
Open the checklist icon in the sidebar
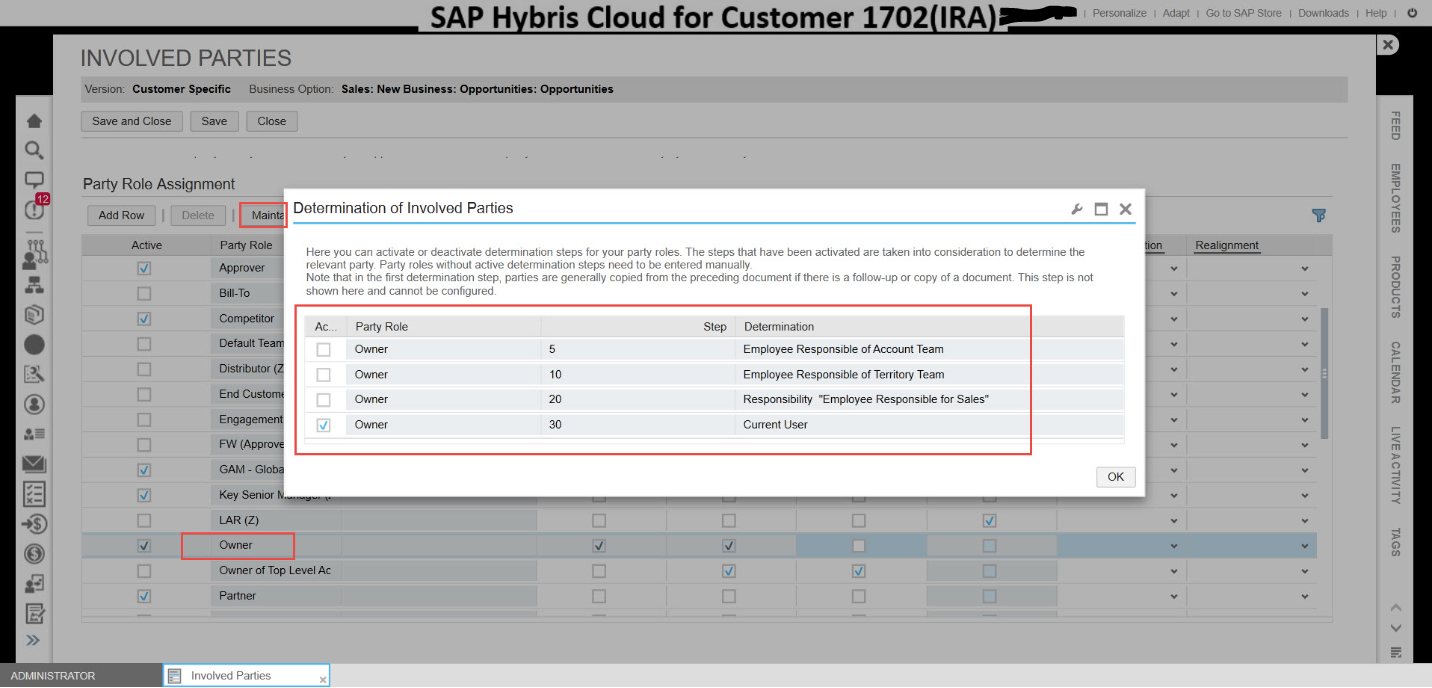pyautogui.click(x=34, y=493)
